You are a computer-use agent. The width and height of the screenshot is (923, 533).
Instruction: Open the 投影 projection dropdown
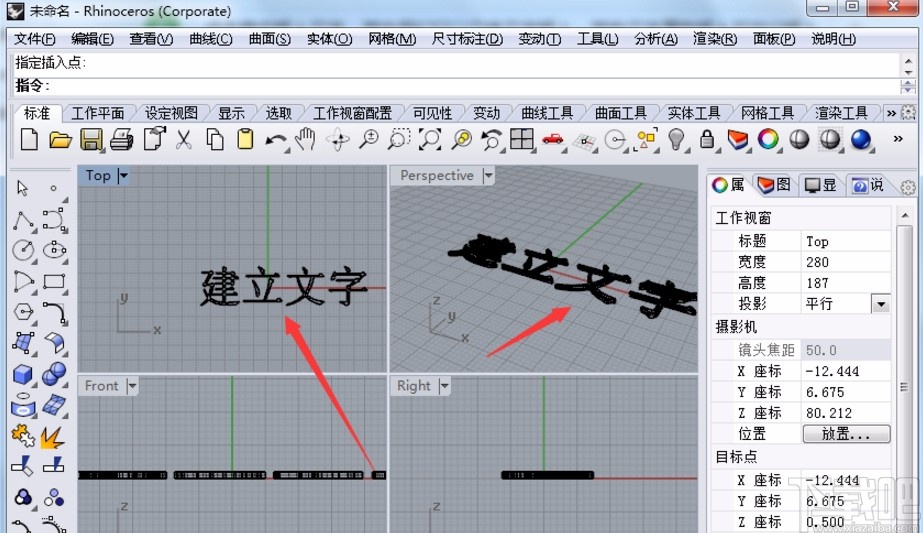tap(881, 304)
